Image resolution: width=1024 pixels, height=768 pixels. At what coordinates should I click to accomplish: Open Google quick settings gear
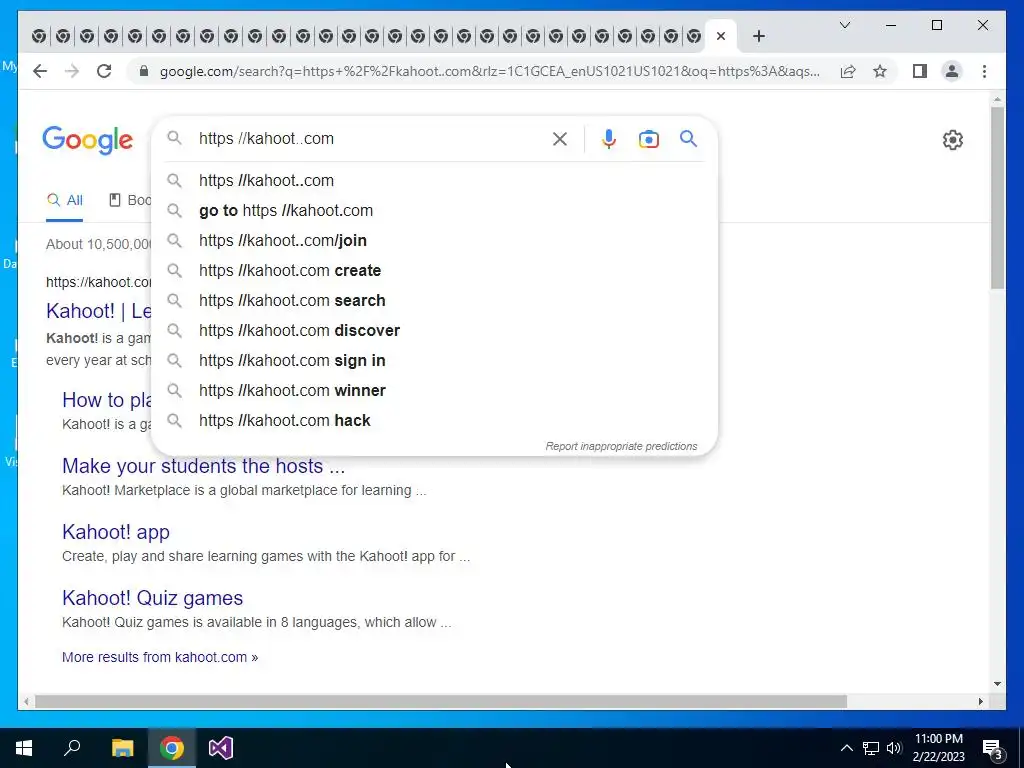tap(953, 140)
